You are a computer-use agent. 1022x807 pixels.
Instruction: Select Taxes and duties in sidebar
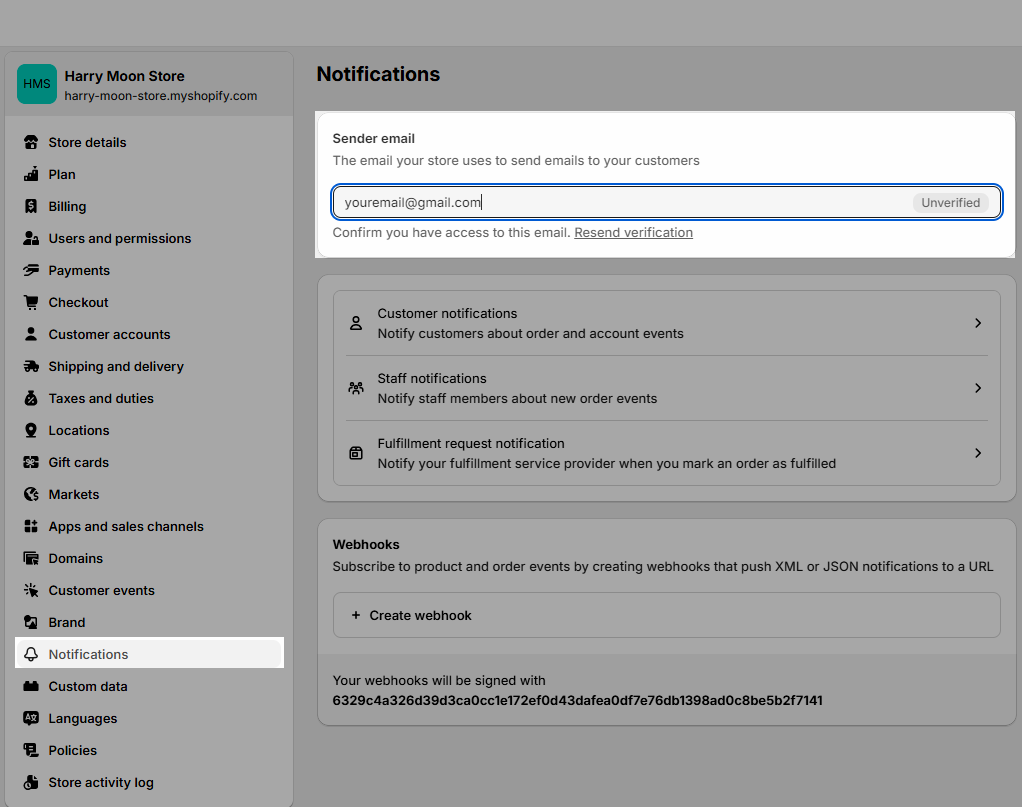point(149,398)
